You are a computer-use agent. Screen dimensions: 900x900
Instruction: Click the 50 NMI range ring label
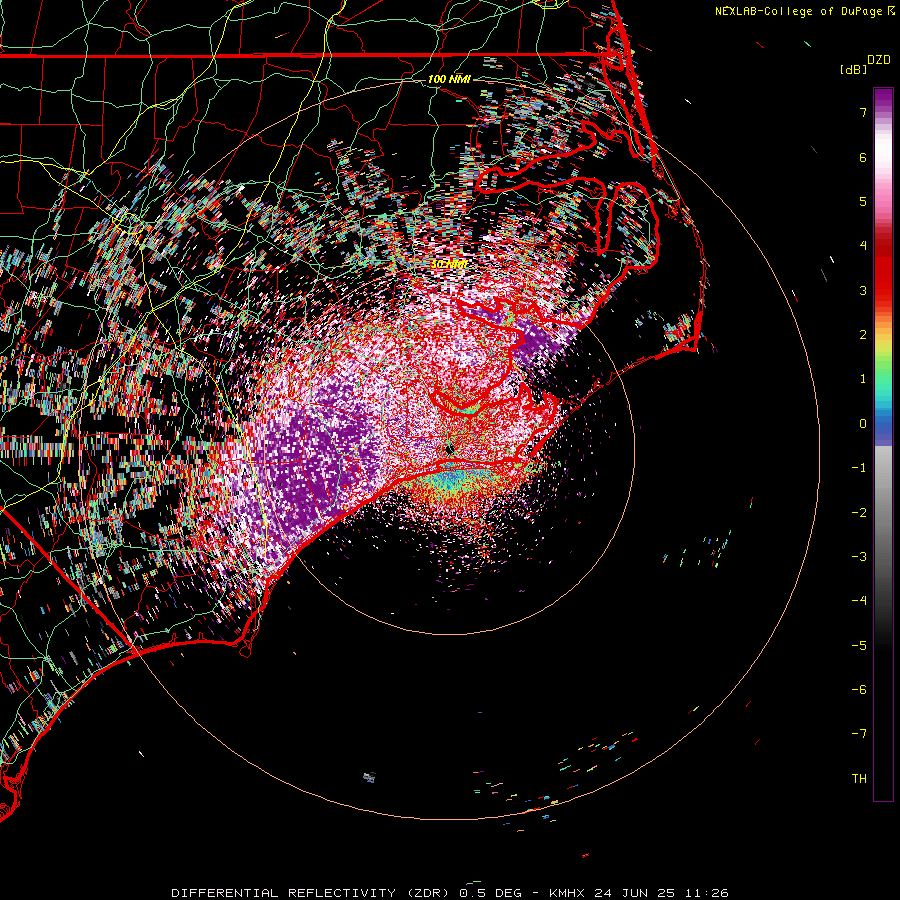[x=448, y=264]
